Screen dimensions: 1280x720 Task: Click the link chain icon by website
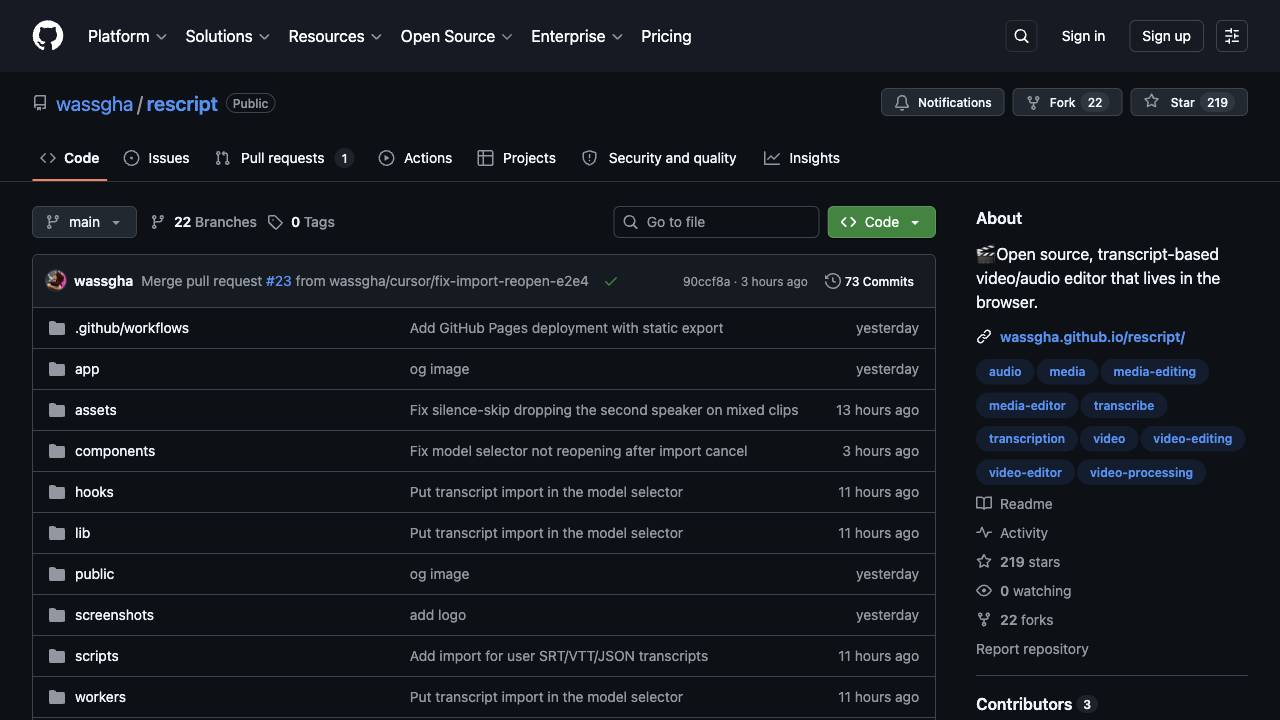[x=984, y=337]
